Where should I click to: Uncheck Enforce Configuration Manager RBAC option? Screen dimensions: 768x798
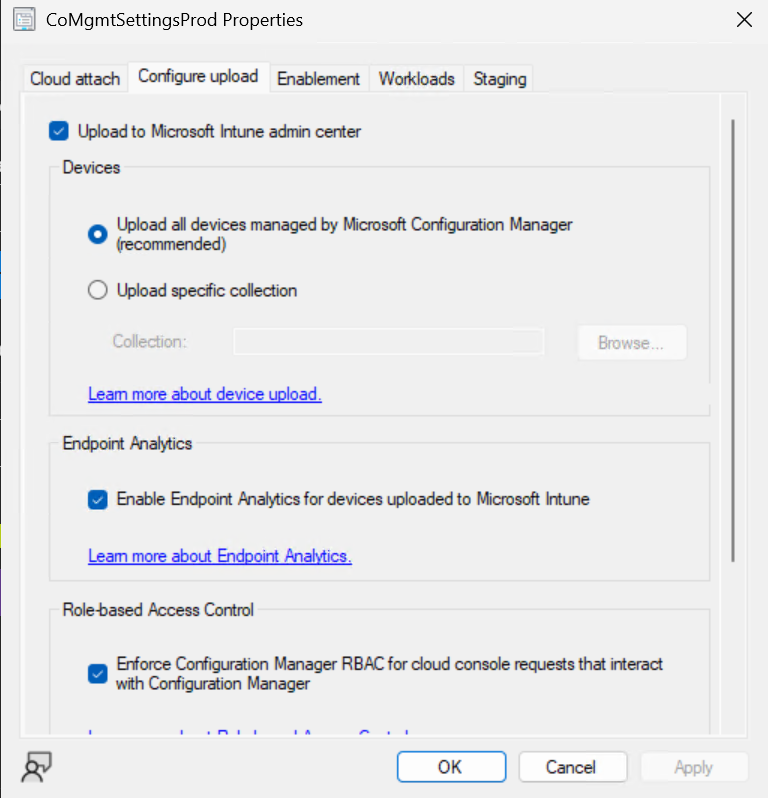[98, 674]
